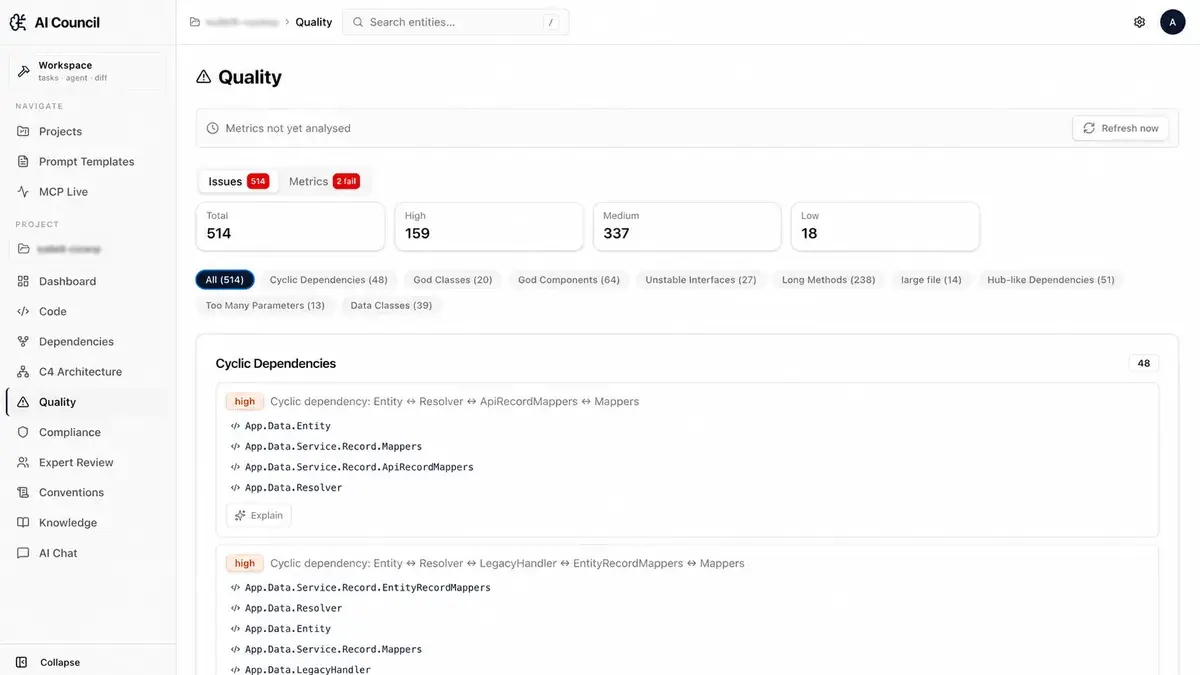This screenshot has width=1200, height=675.
Task: Filter by Hub-like Dependencies (51)
Action: pyautogui.click(x=1051, y=280)
